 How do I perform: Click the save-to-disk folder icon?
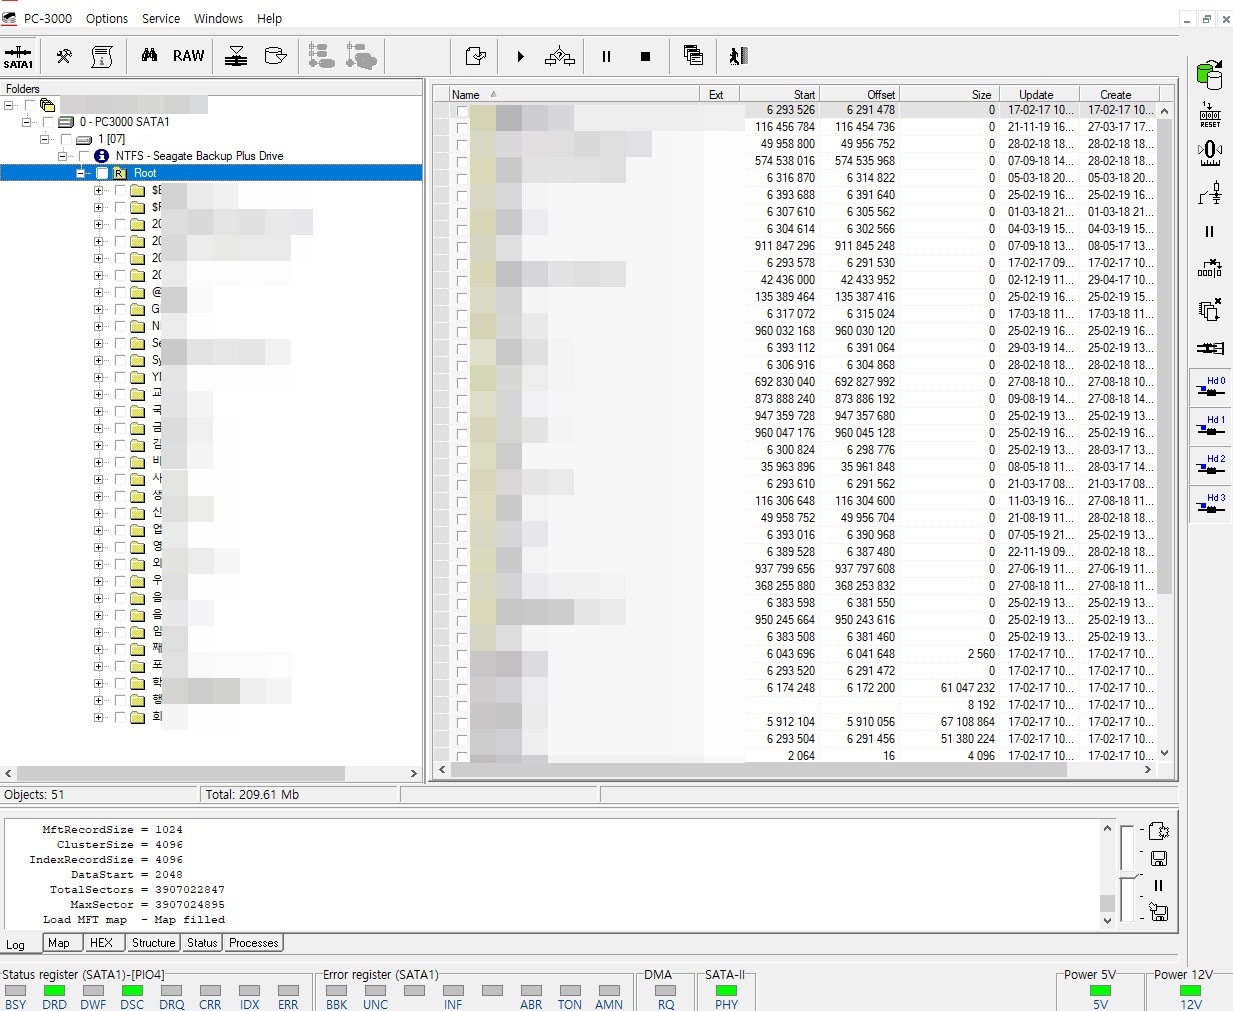coord(275,56)
